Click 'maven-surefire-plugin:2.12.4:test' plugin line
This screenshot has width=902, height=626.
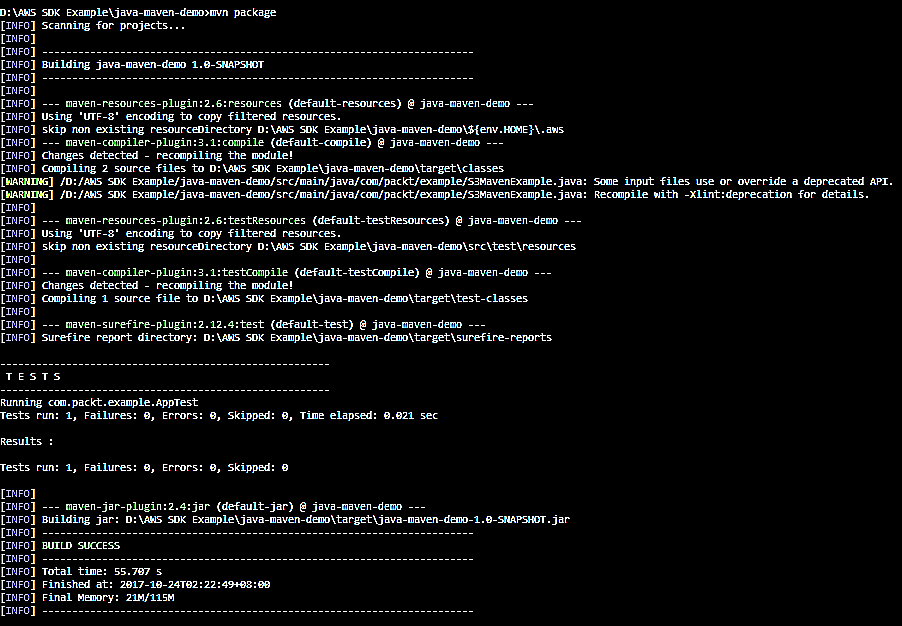coord(243,325)
